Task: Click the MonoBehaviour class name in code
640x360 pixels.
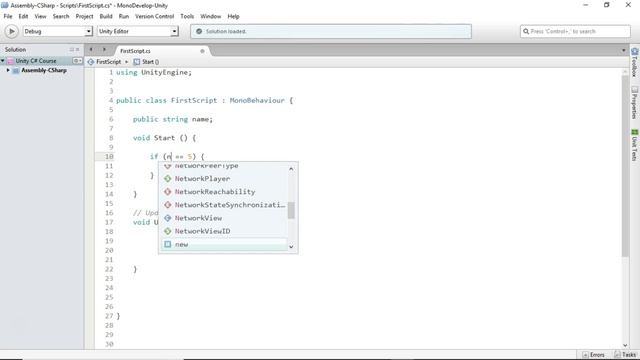Action: point(257,100)
